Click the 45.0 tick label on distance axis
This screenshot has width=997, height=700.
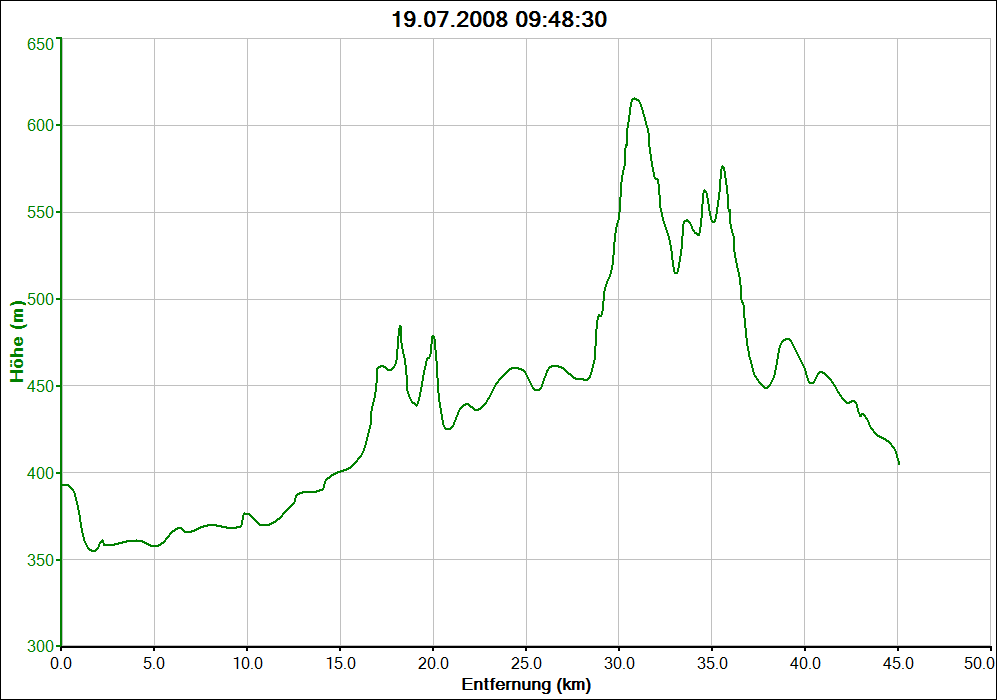tap(898, 663)
